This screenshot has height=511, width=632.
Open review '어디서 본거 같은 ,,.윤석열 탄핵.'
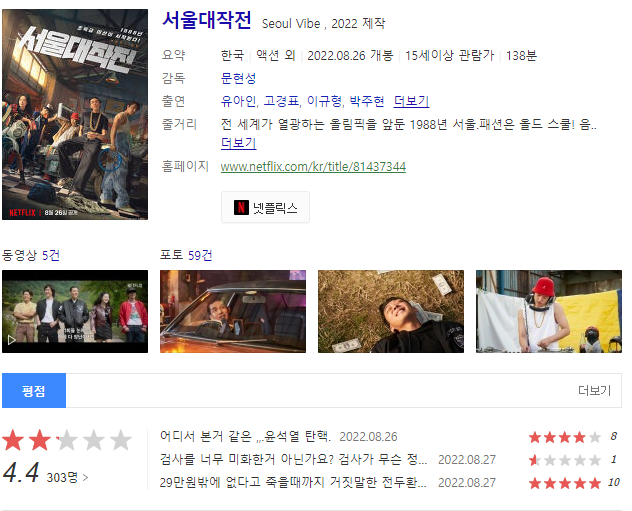tap(245, 436)
